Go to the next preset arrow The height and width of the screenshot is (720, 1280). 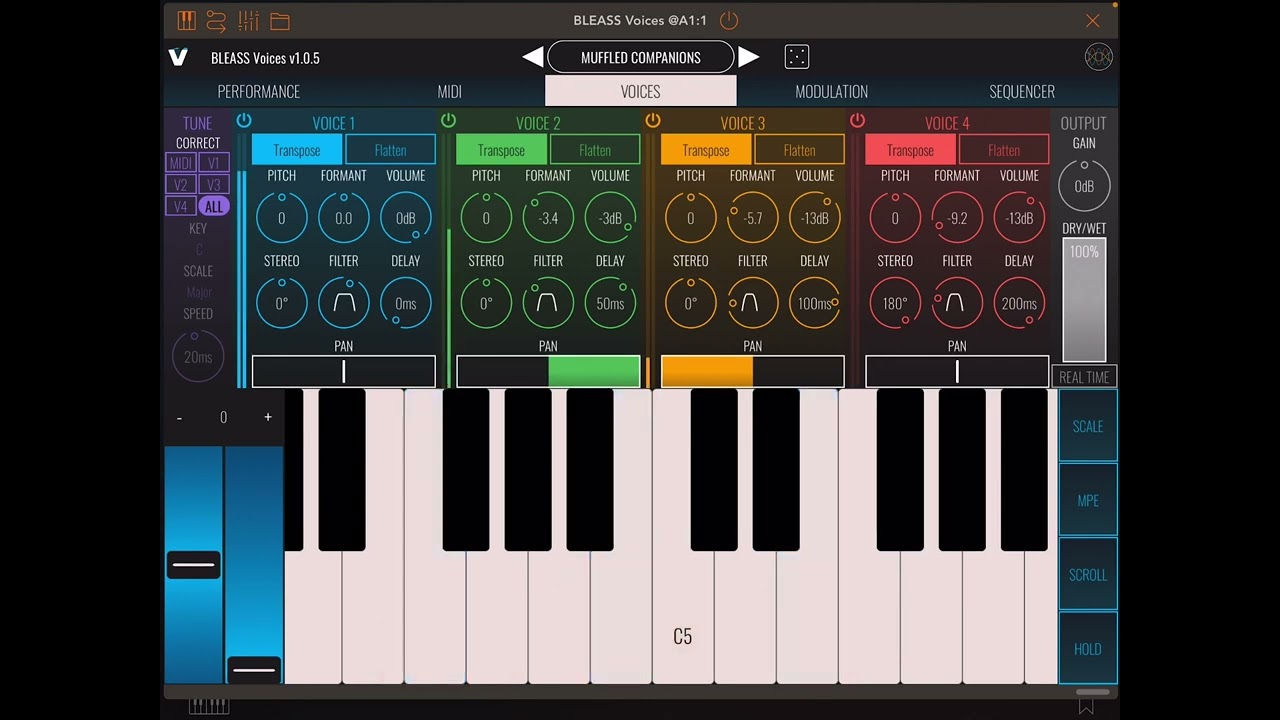click(x=748, y=57)
